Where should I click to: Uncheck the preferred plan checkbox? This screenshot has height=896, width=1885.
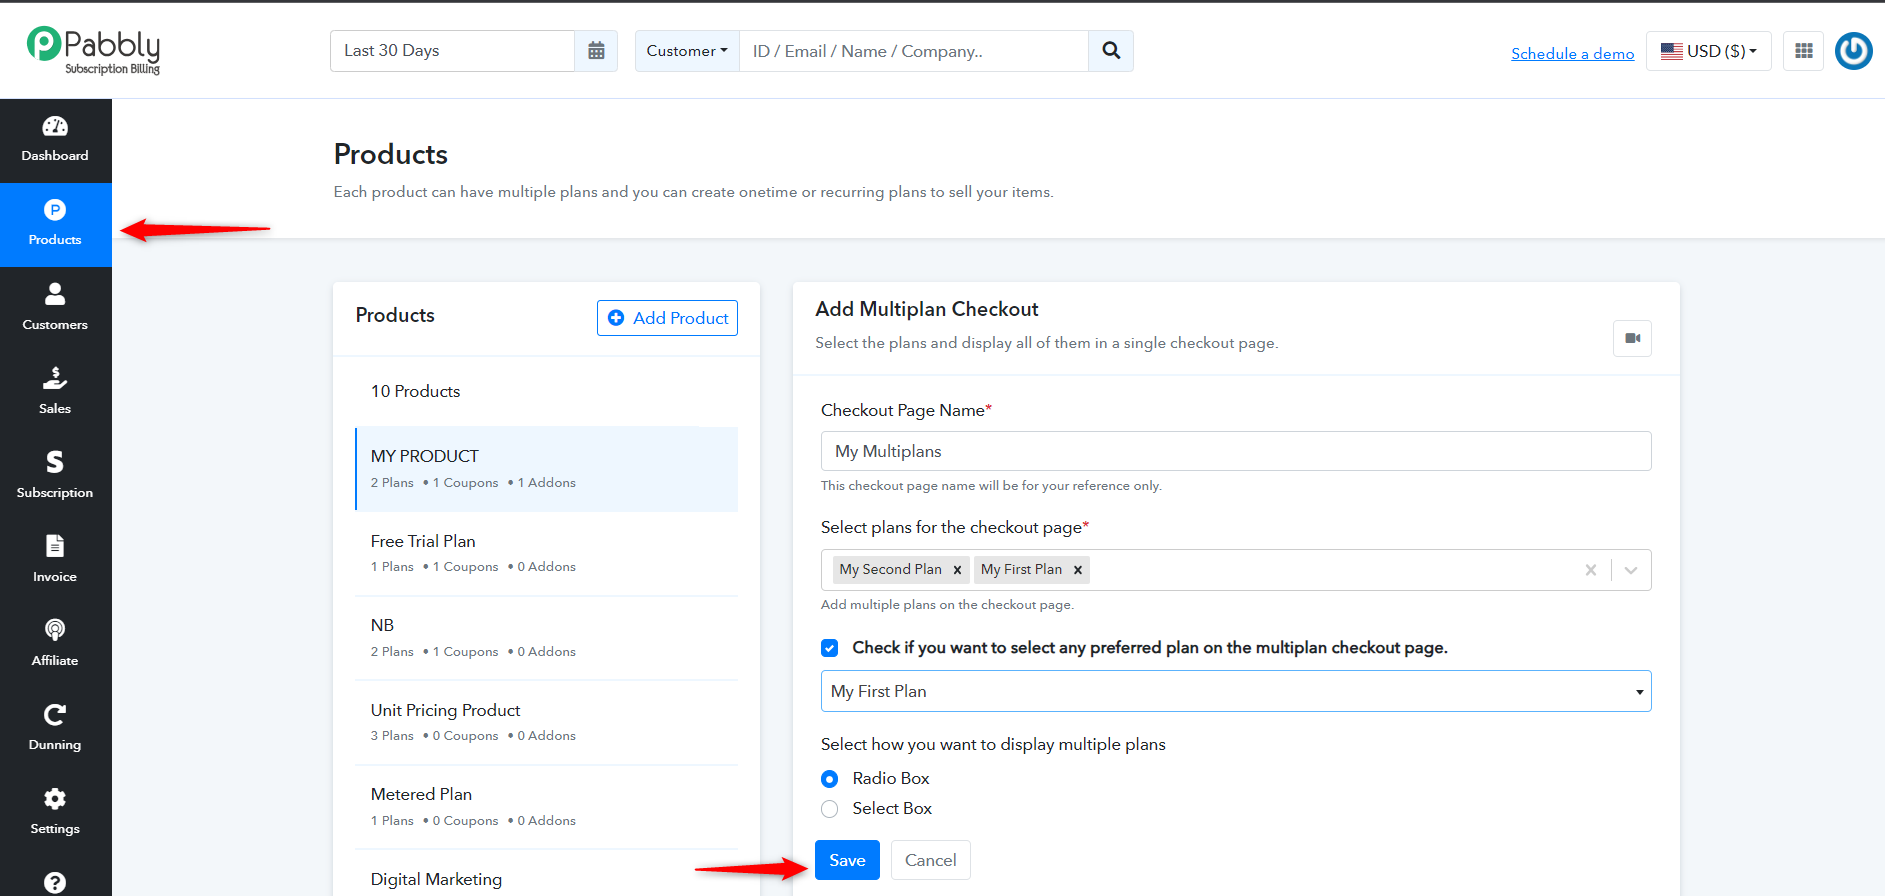830,648
